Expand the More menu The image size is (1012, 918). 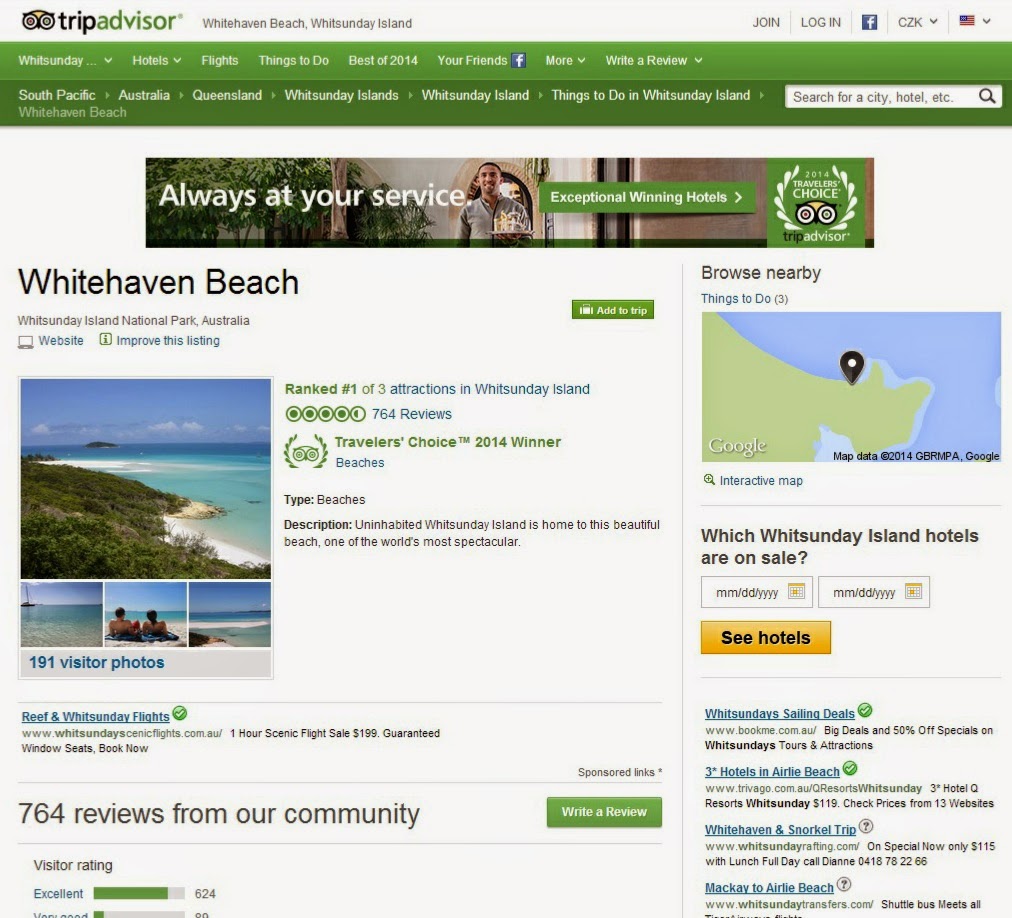point(565,61)
